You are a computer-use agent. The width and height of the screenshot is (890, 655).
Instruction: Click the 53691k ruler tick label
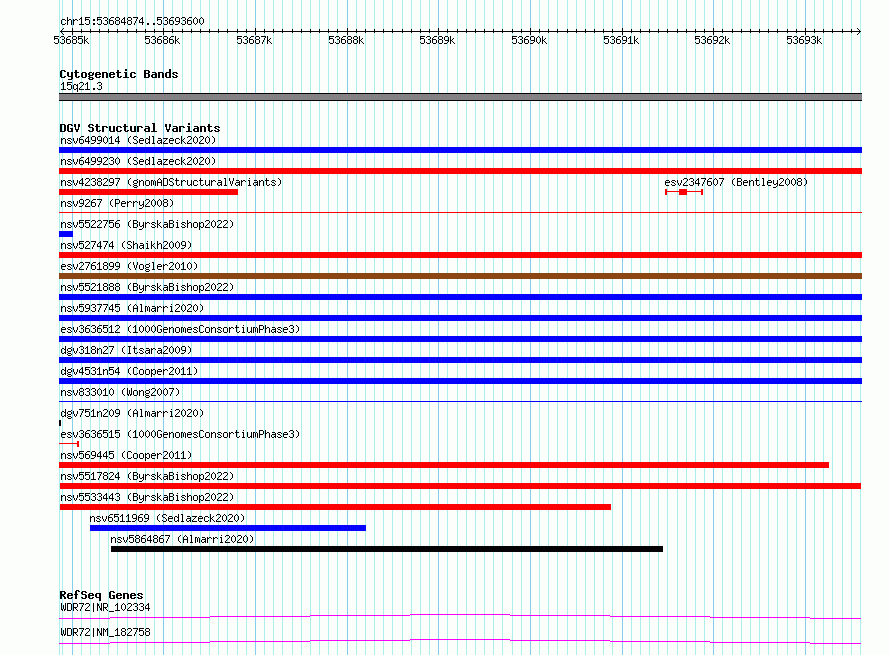click(x=621, y=40)
